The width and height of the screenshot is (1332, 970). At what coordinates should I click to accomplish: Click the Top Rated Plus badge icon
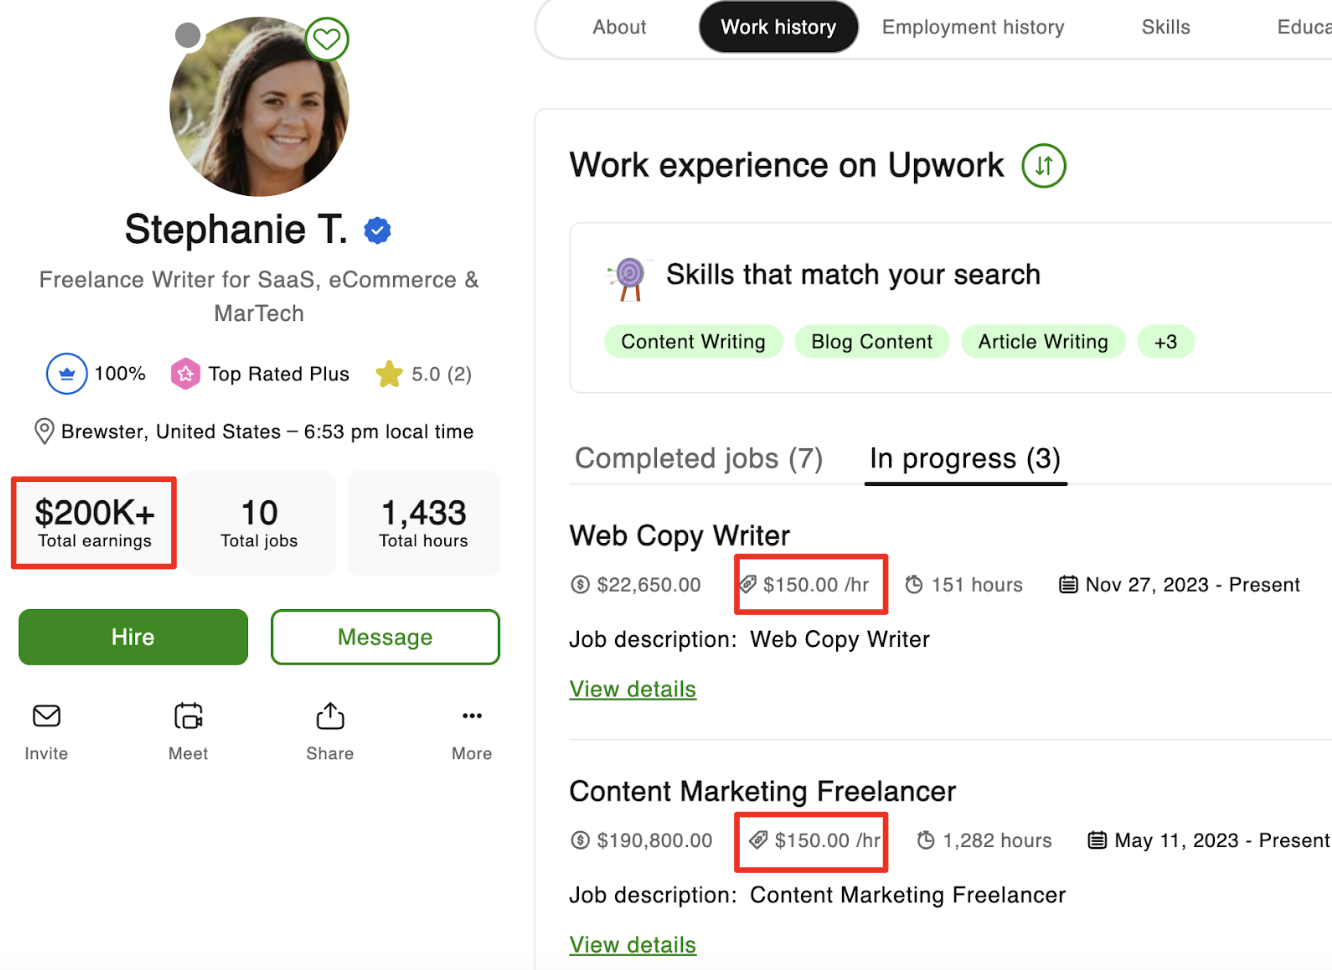tap(186, 373)
